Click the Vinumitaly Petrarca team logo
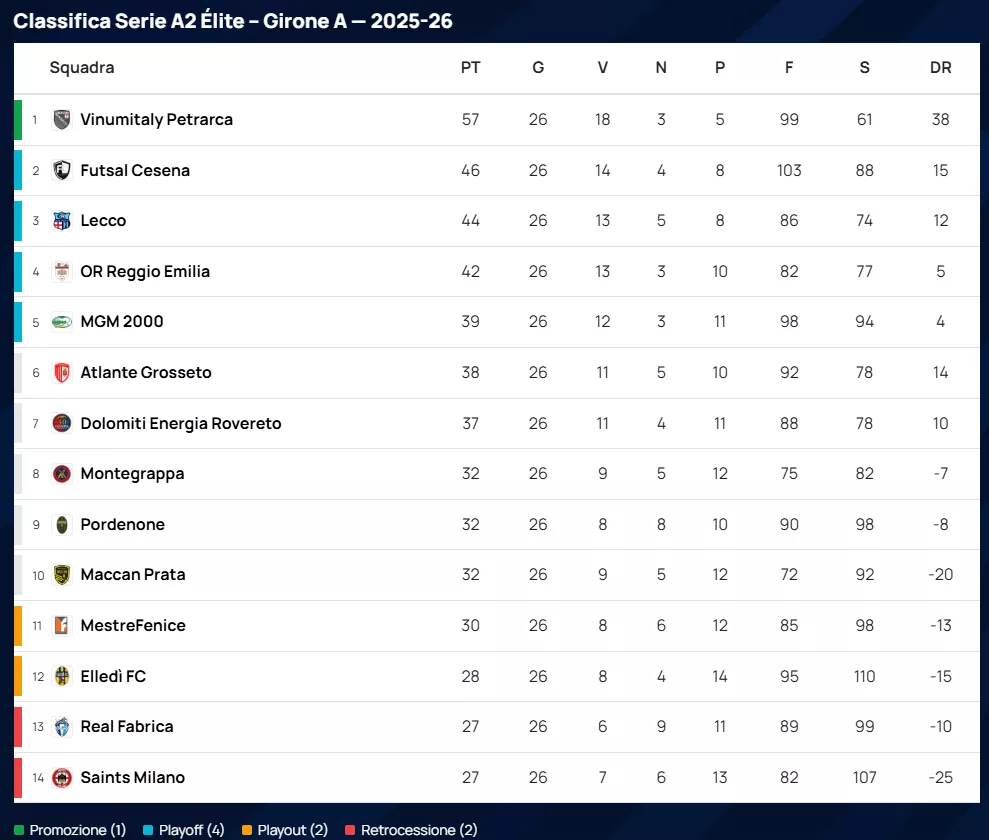989x840 pixels. [x=62, y=120]
